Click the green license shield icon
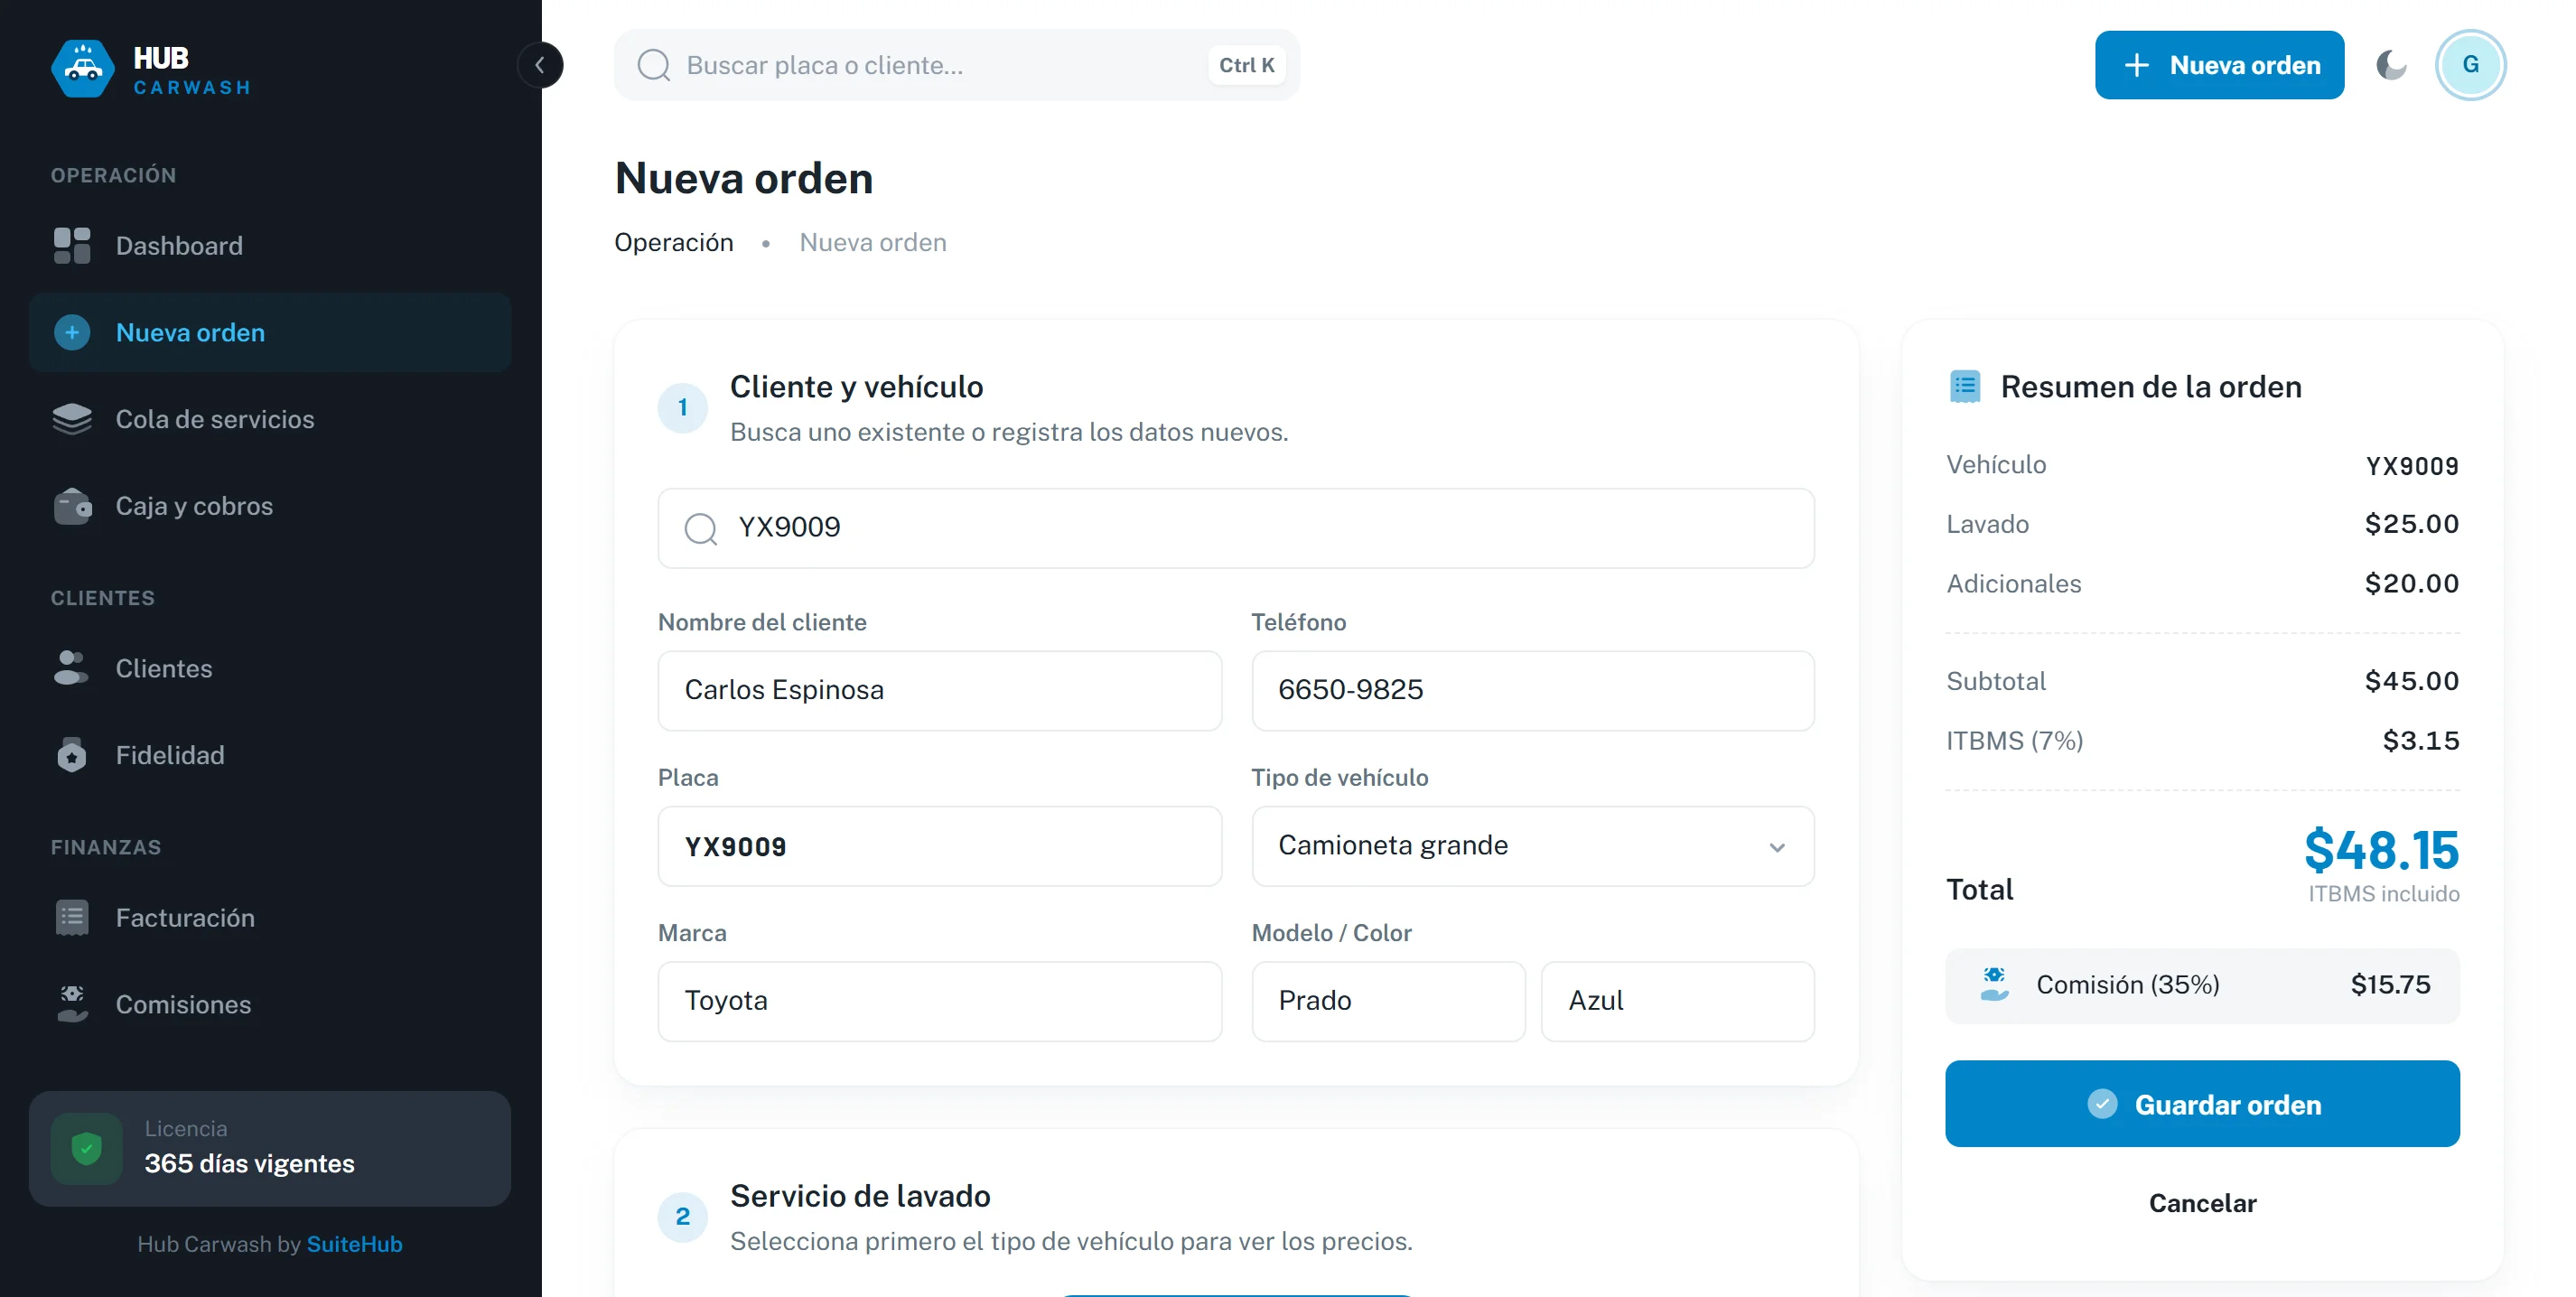This screenshot has width=2576, height=1297. pos(87,1149)
